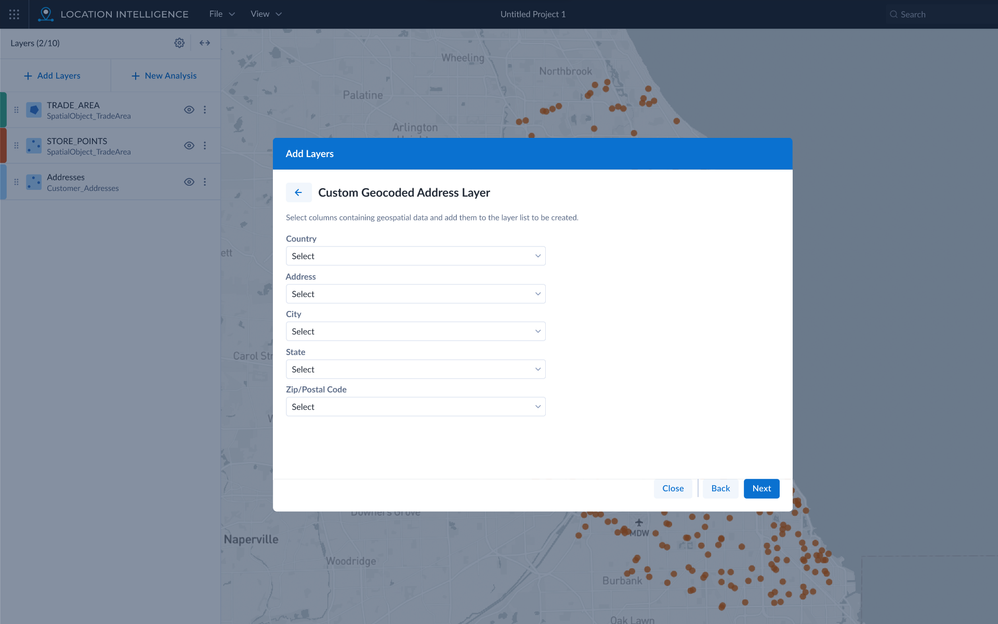The height and width of the screenshot is (624, 998).
Task: Click the STORE_POINTS point layer icon
Action: coord(33,145)
